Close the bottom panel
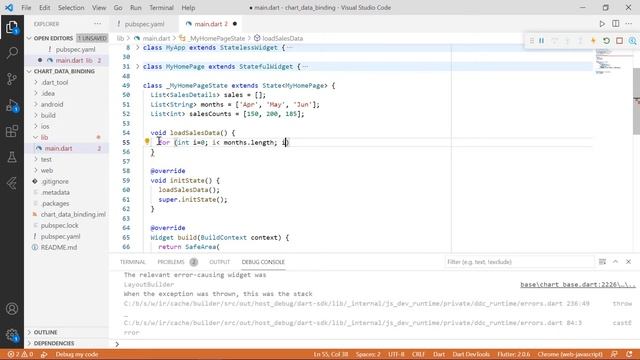The width and height of the screenshot is (640, 360). point(629,262)
